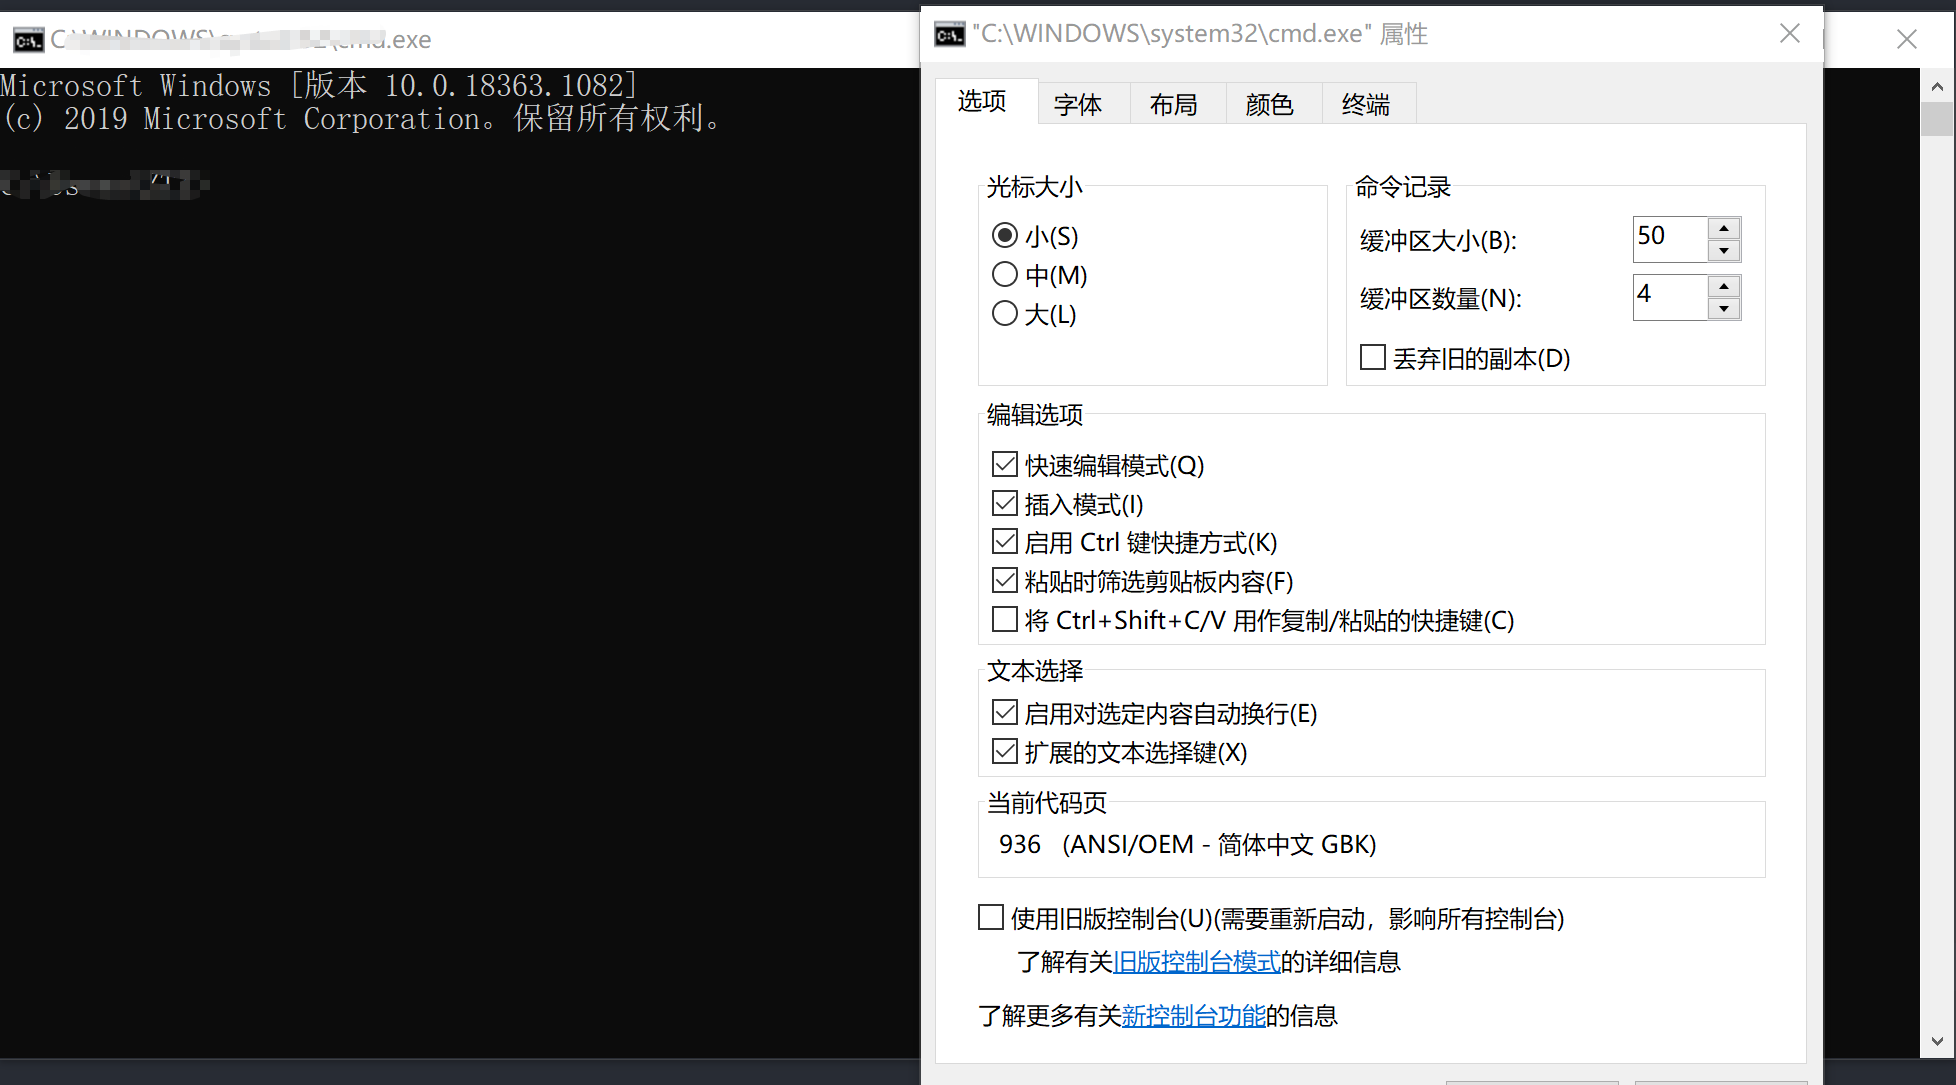Enable 使用旧版控制台(U) checkbox
The width and height of the screenshot is (1956, 1085).
pyautogui.click(x=991, y=917)
